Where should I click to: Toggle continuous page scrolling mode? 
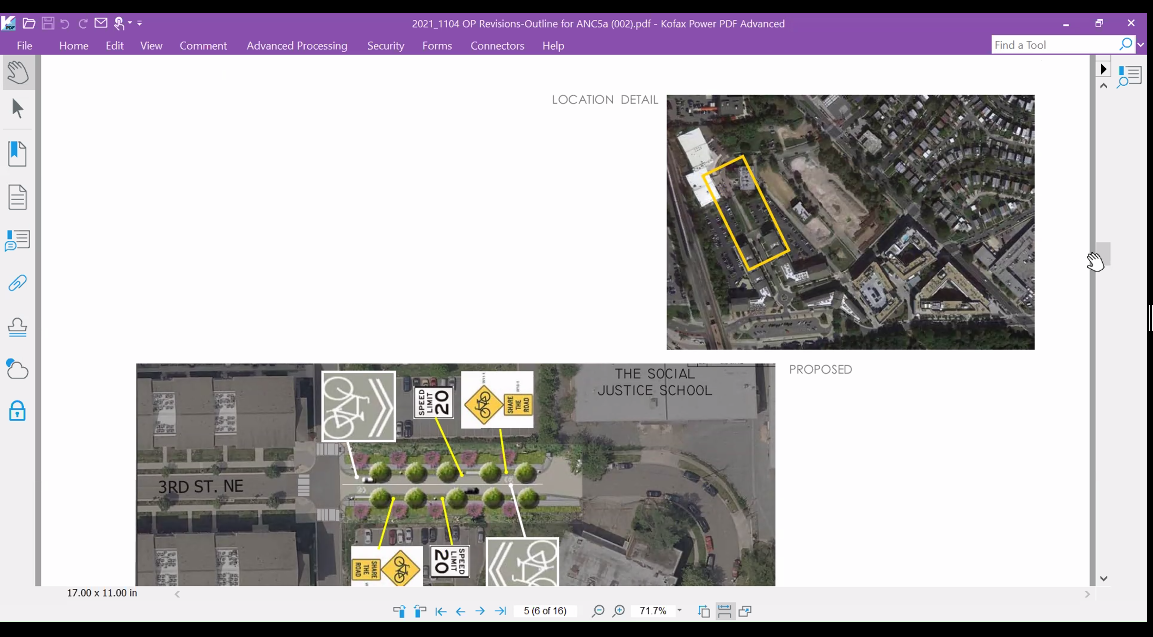point(725,611)
